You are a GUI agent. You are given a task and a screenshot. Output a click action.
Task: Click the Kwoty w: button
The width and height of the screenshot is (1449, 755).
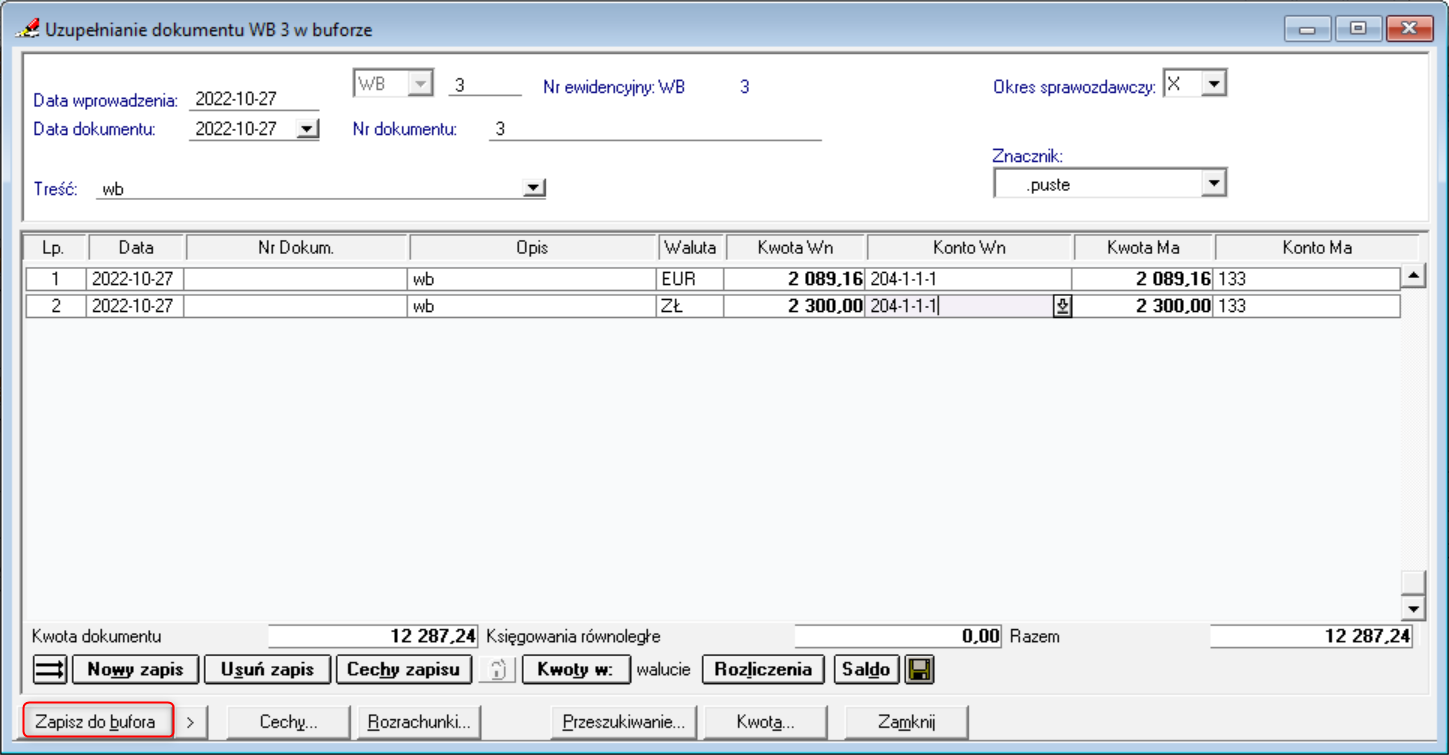coord(576,669)
